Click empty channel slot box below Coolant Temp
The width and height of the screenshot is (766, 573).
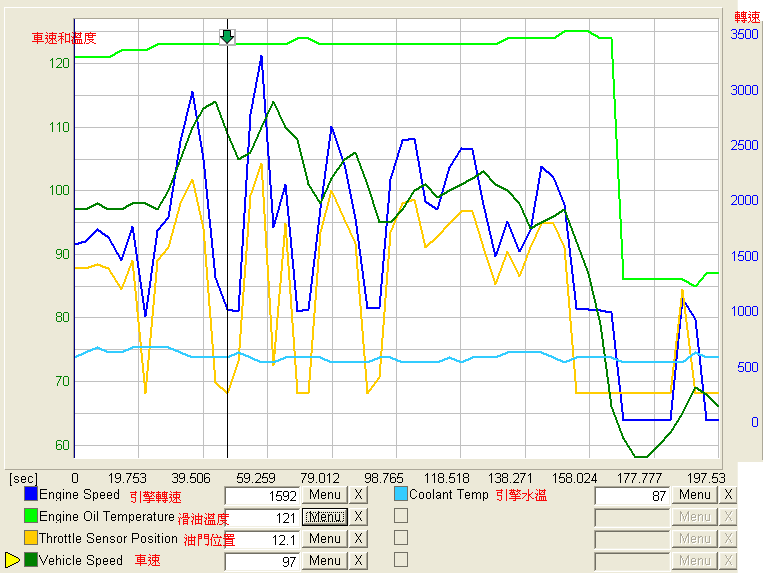tap(401, 516)
